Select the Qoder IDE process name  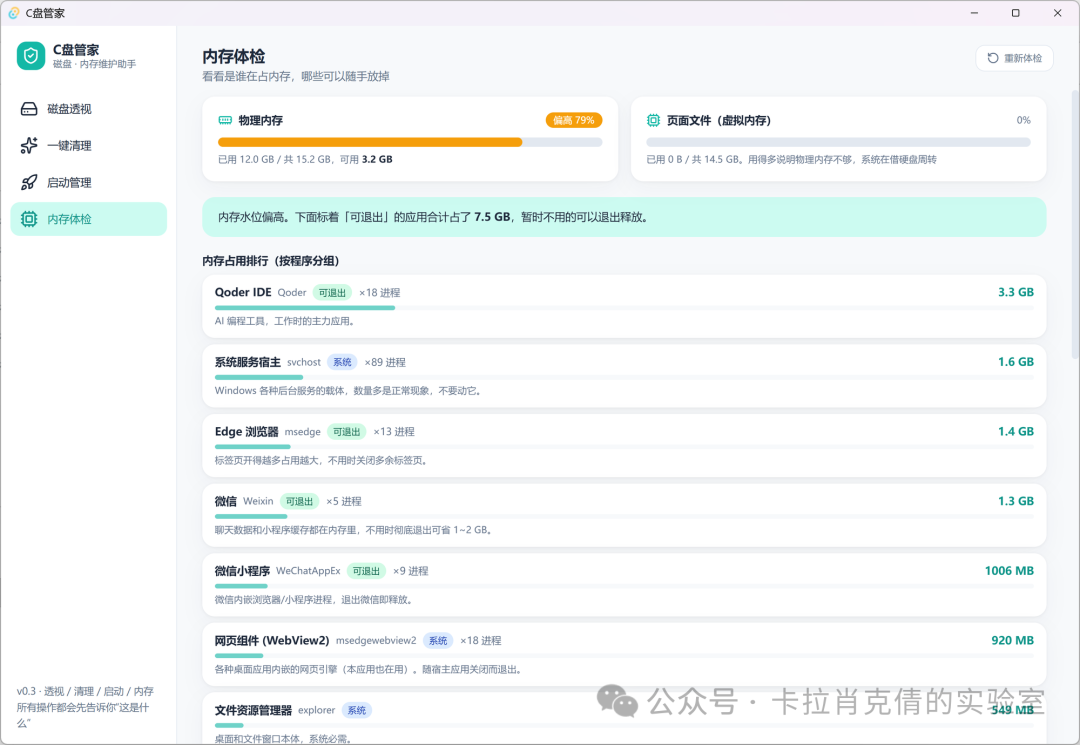(243, 292)
